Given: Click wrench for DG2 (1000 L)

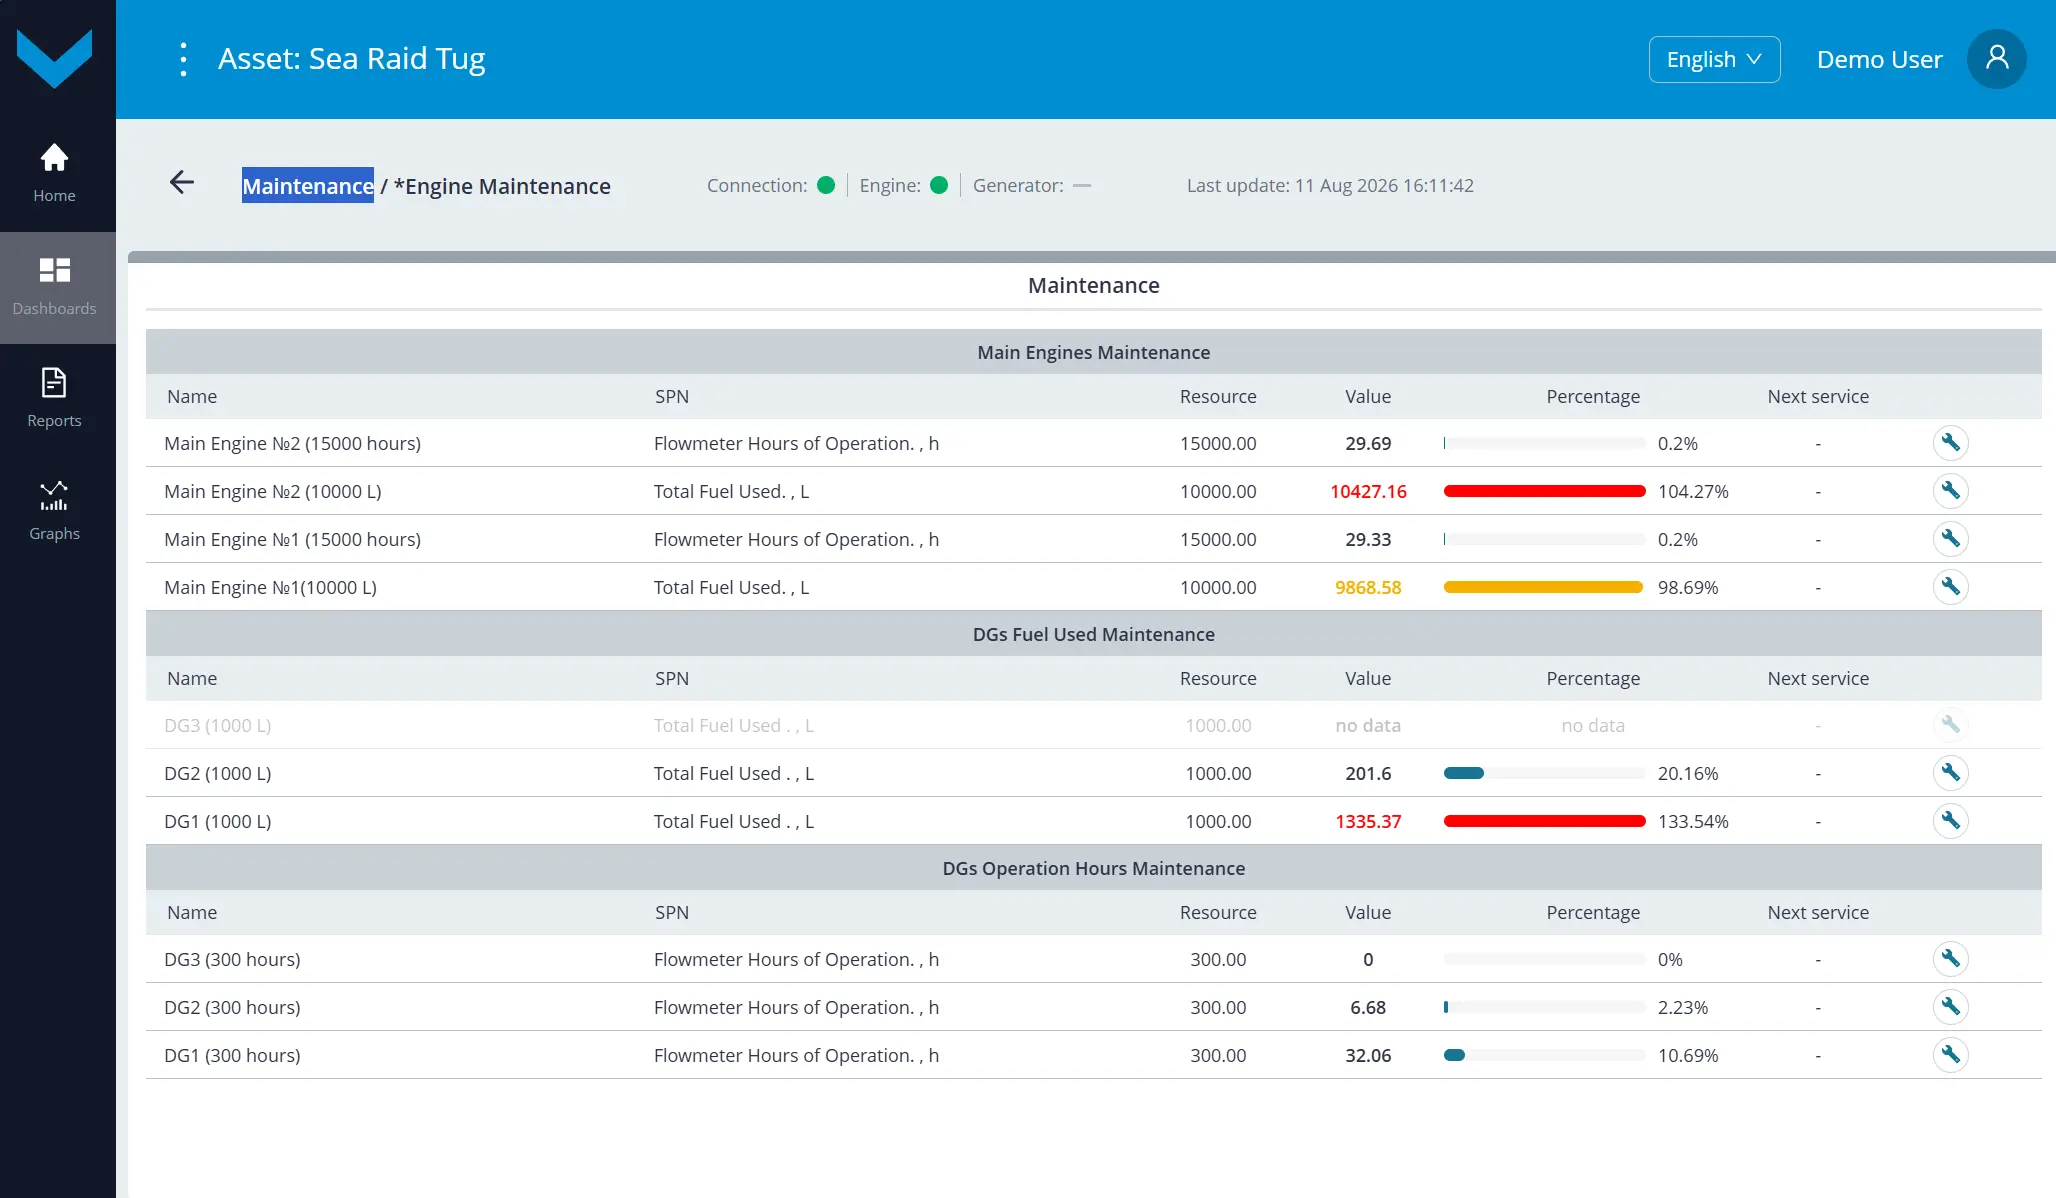Looking at the screenshot, I should click(x=1950, y=773).
